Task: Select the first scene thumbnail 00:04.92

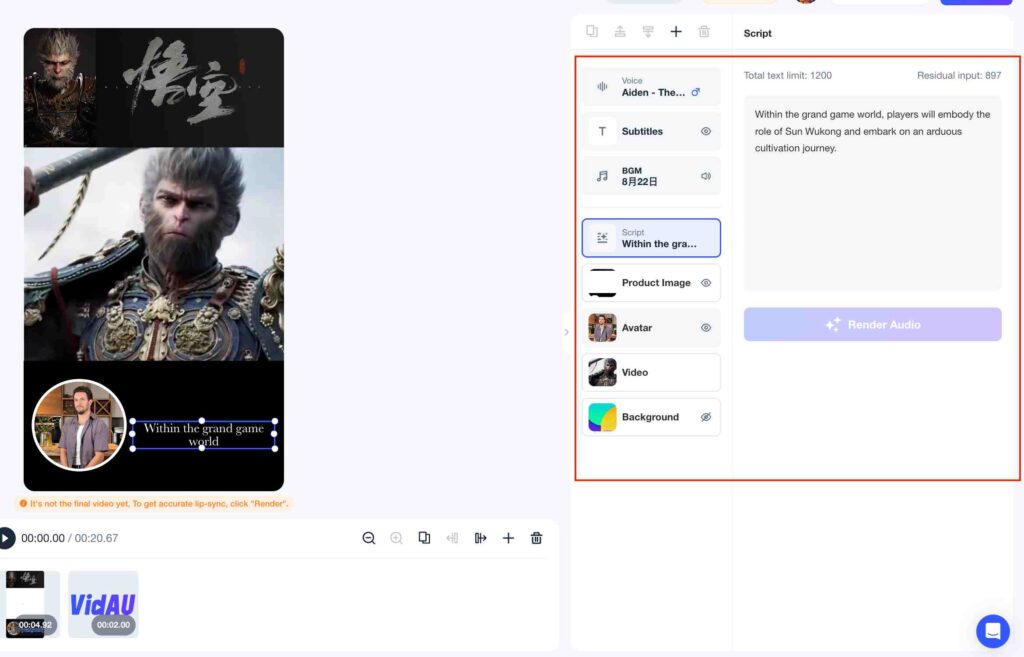Action: click(x=30, y=604)
